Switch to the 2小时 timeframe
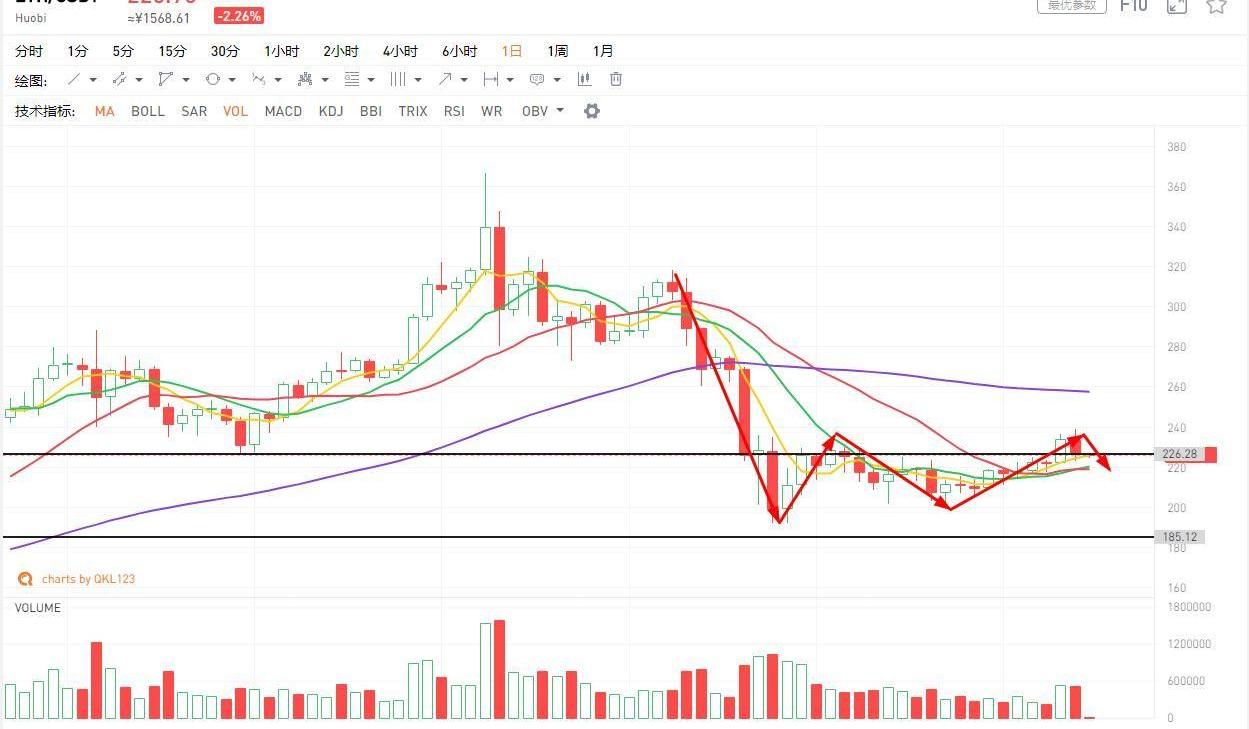Viewport: 1249px width, 729px height. pyautogui.click(x=341, y=51)
